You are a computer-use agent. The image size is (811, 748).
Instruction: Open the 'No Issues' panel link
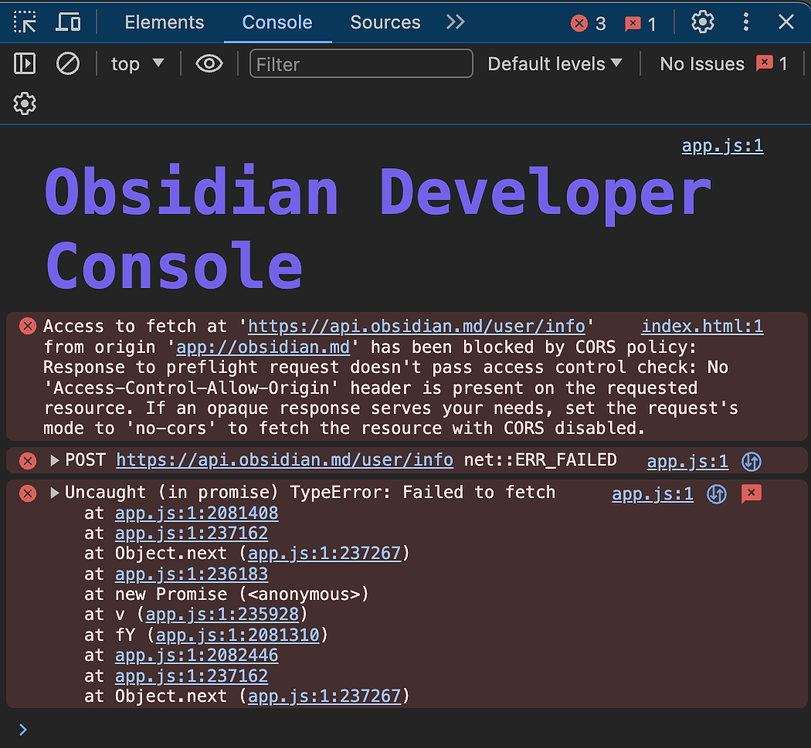[x=701, y=63]
